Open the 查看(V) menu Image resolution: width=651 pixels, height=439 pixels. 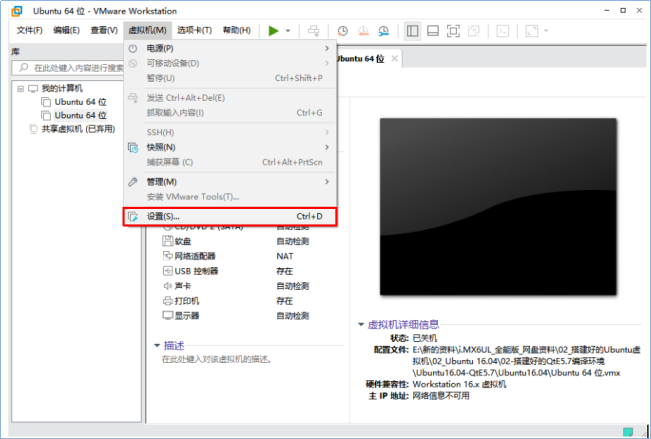coord(104,30)
